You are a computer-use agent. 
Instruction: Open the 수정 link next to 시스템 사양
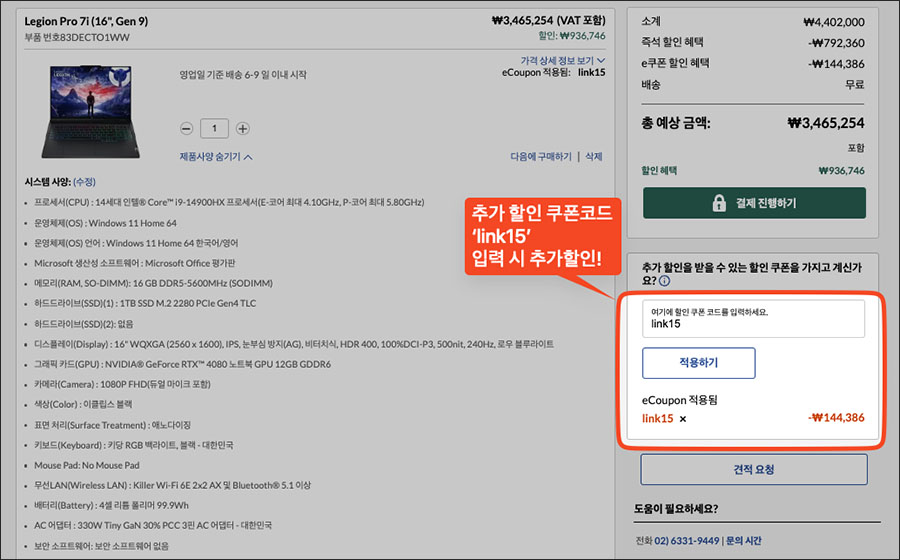84,182
